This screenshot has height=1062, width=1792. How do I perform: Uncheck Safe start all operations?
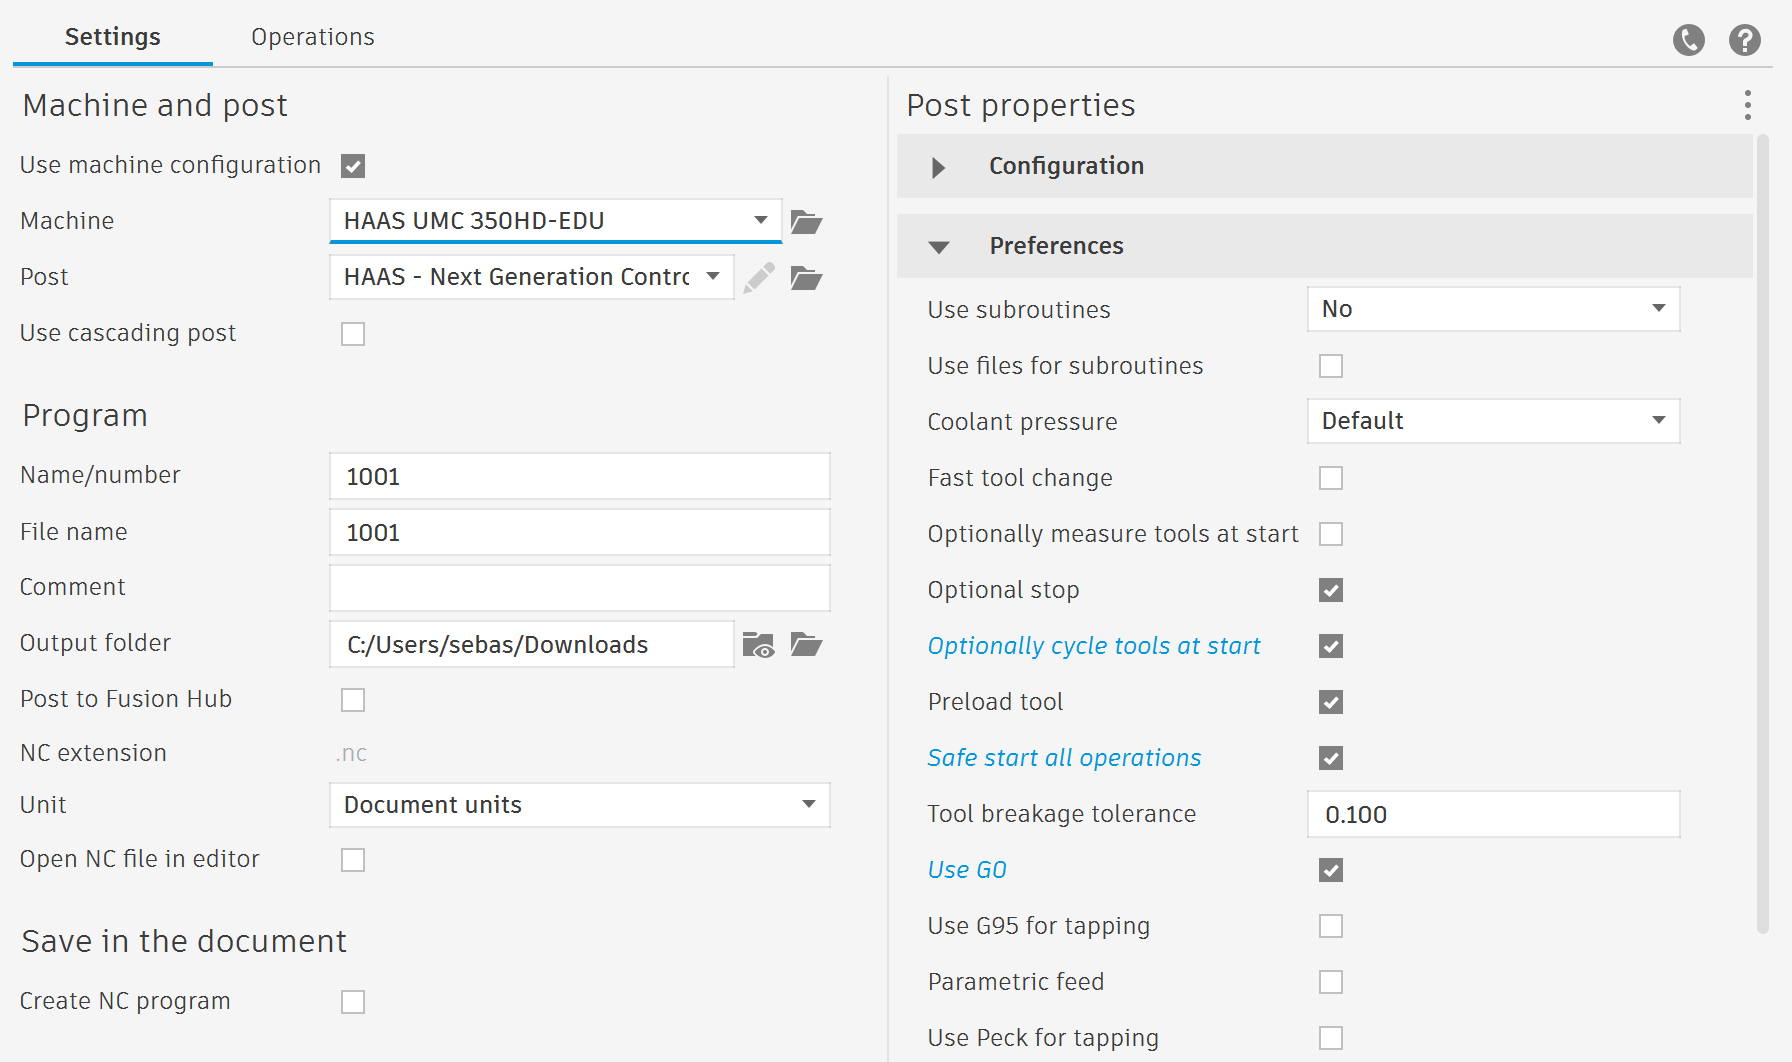click(x=1331, y=758)
